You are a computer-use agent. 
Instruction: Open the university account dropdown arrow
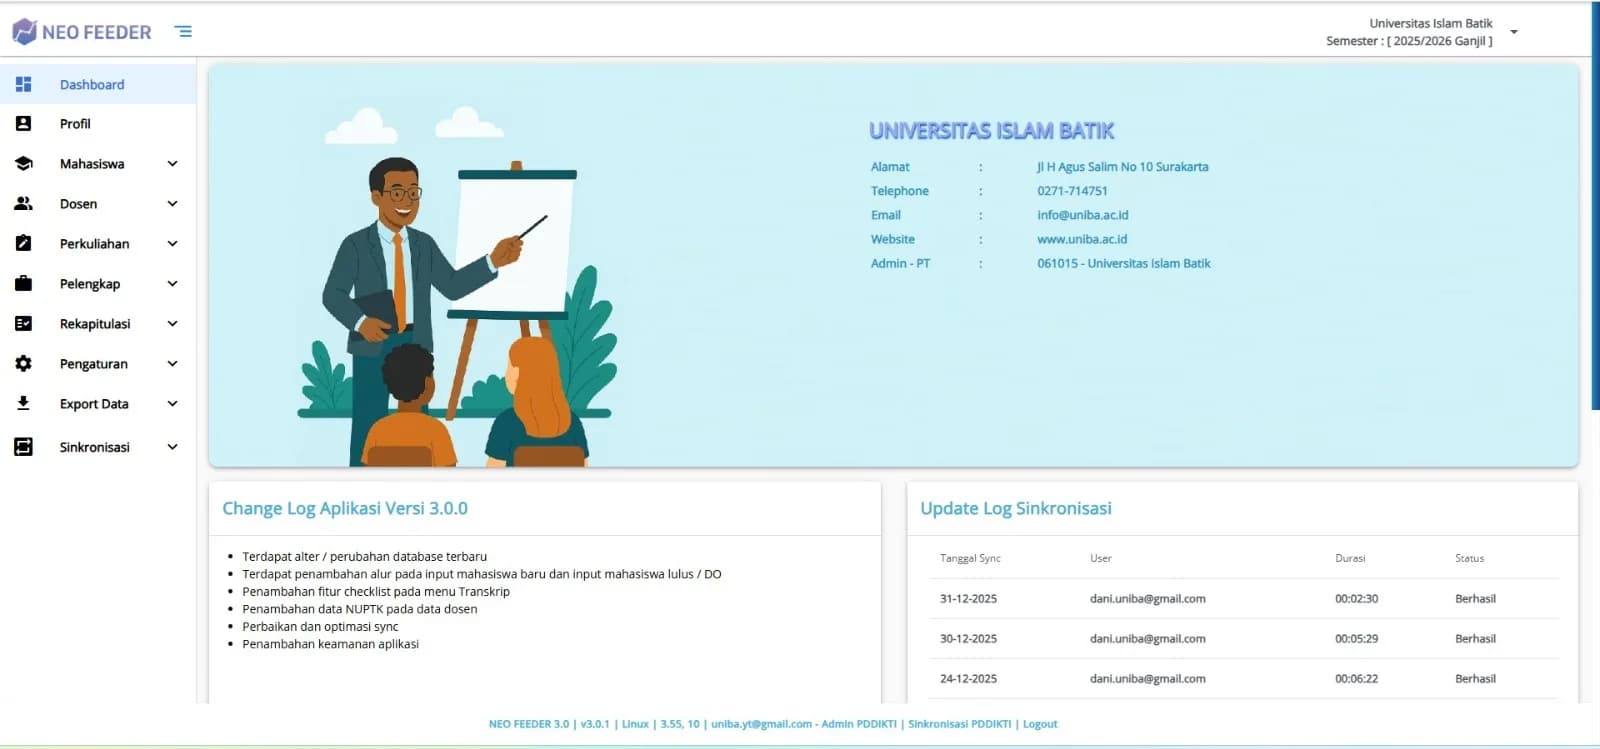click(x=1514, y=32)
